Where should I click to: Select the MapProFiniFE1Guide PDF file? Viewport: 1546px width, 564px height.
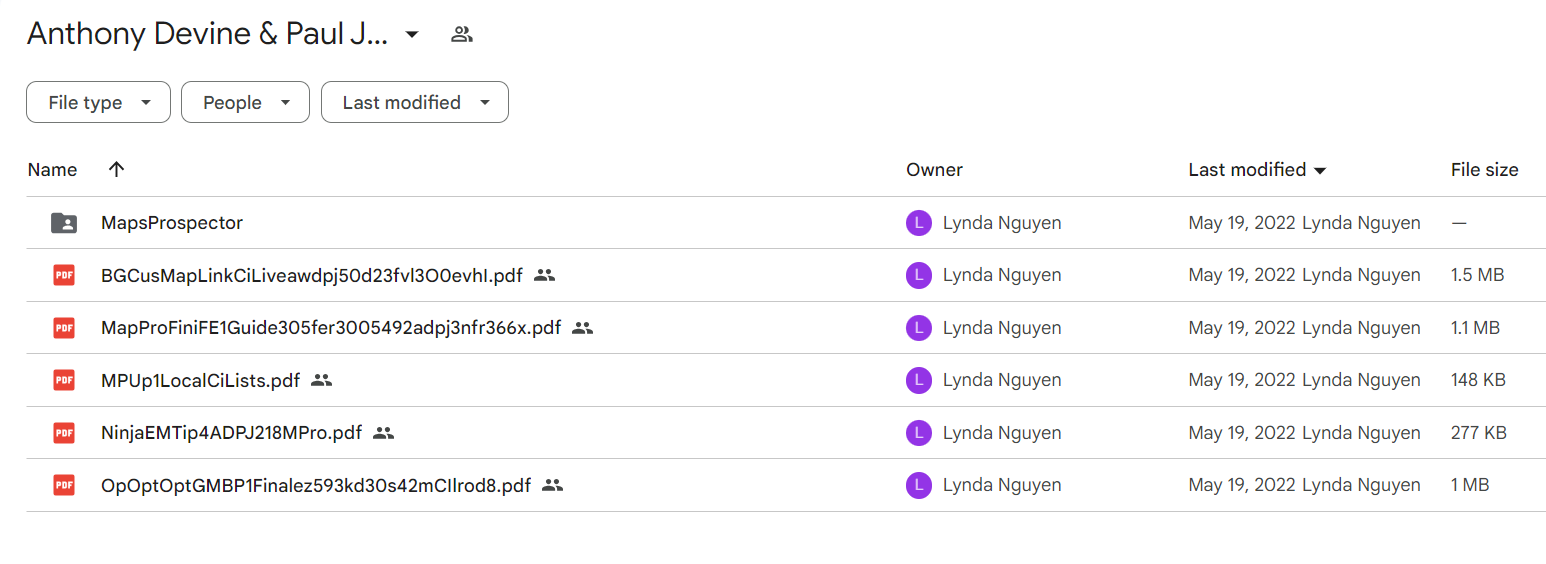(x=331, y=328)
